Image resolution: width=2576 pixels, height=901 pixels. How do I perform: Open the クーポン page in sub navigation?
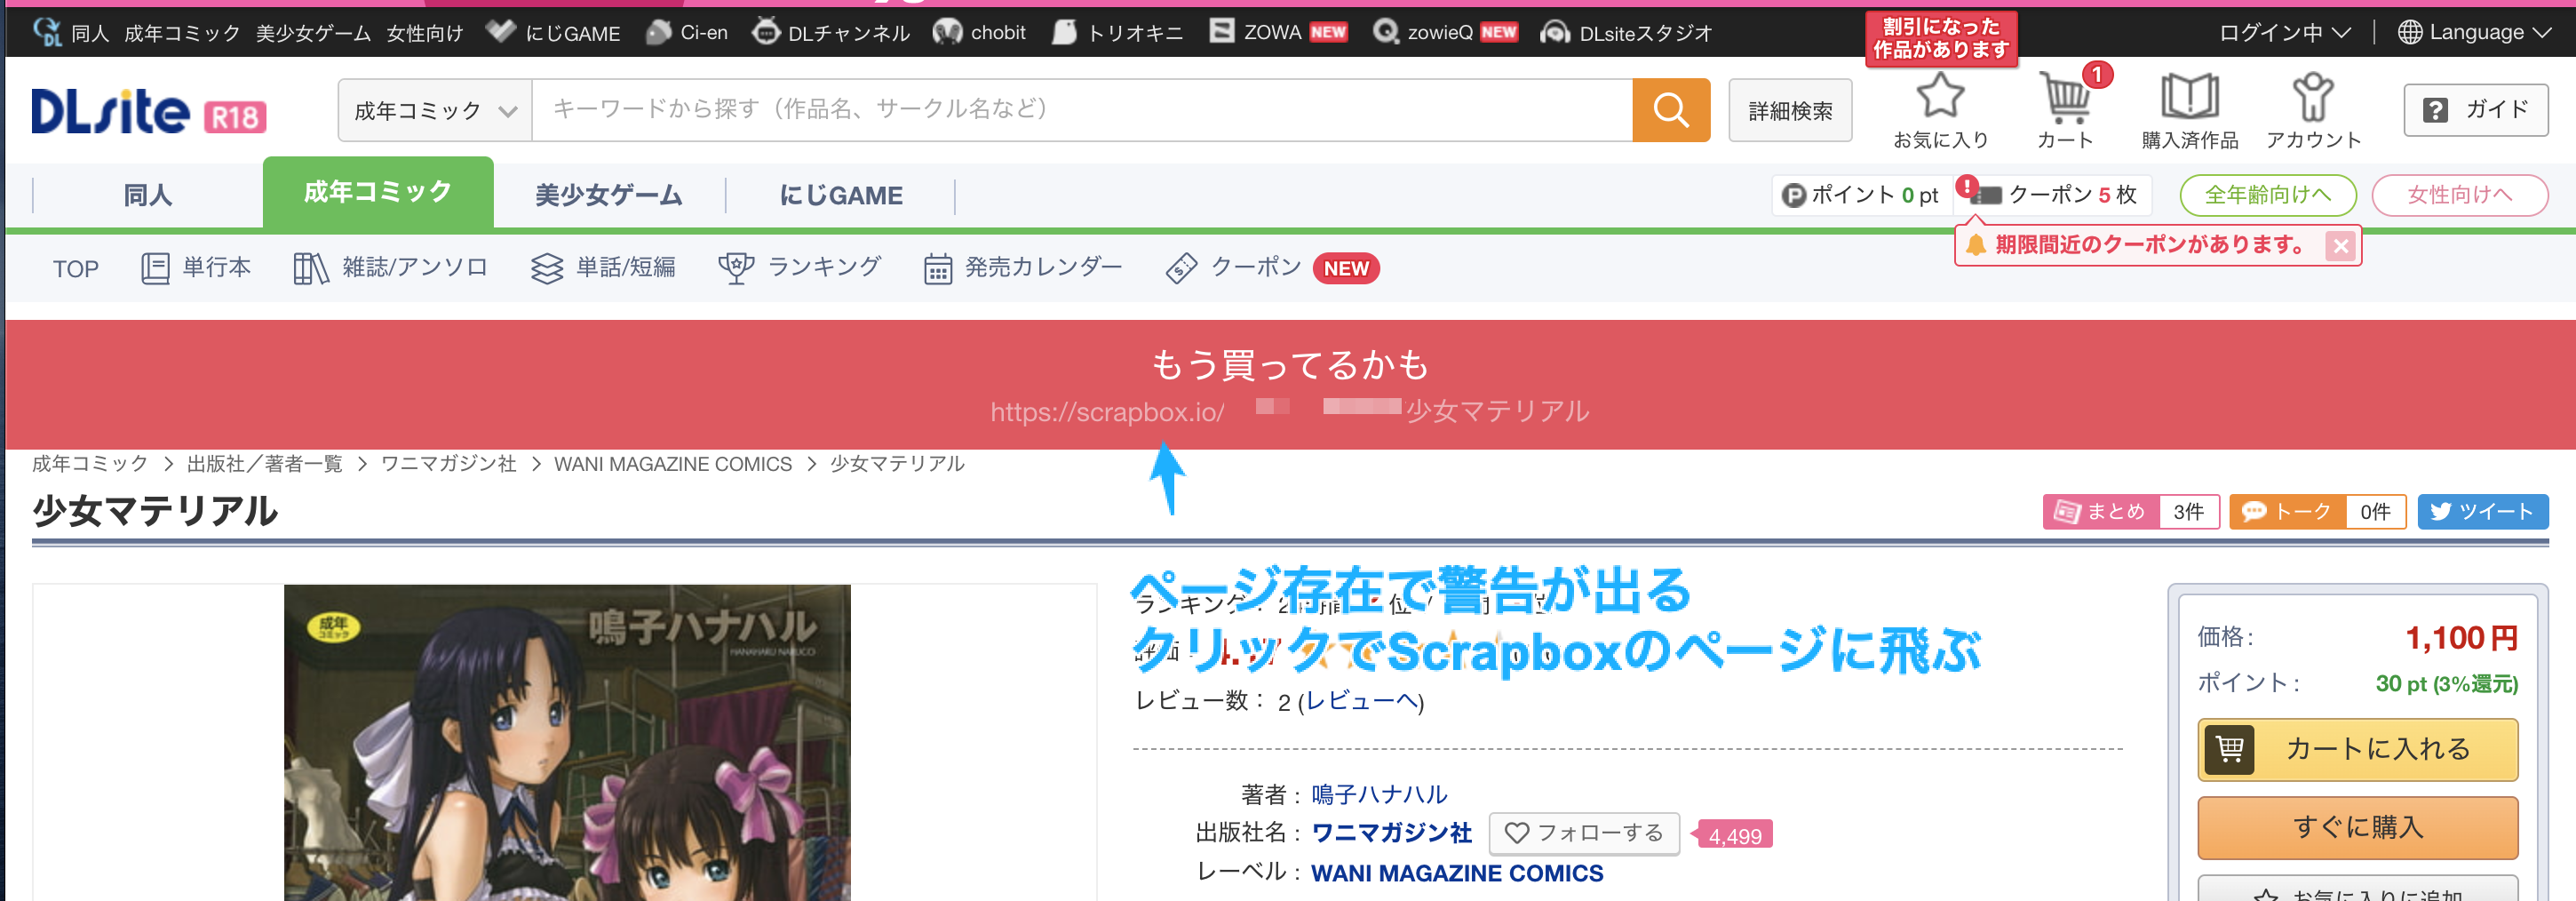coord(1272,268)
